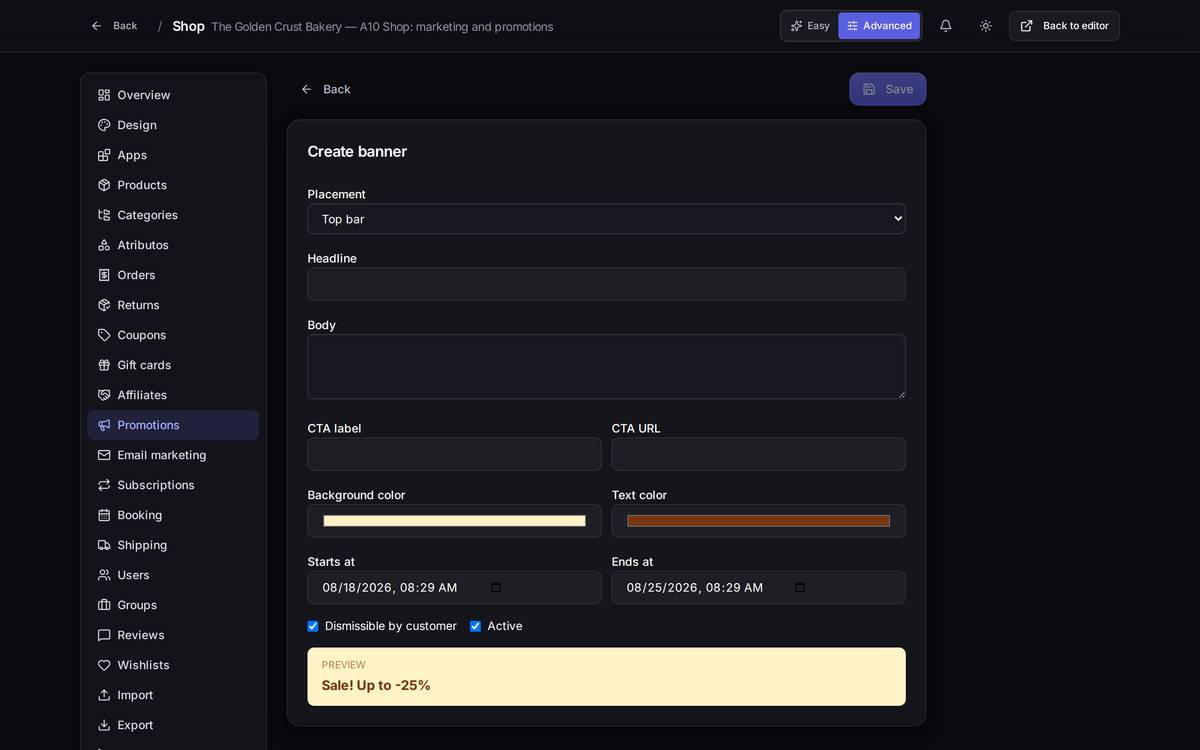Click the Gift cards icon
Image resolution: width=1200 pixels, height=750 pixels.
[x=104, y=365]
